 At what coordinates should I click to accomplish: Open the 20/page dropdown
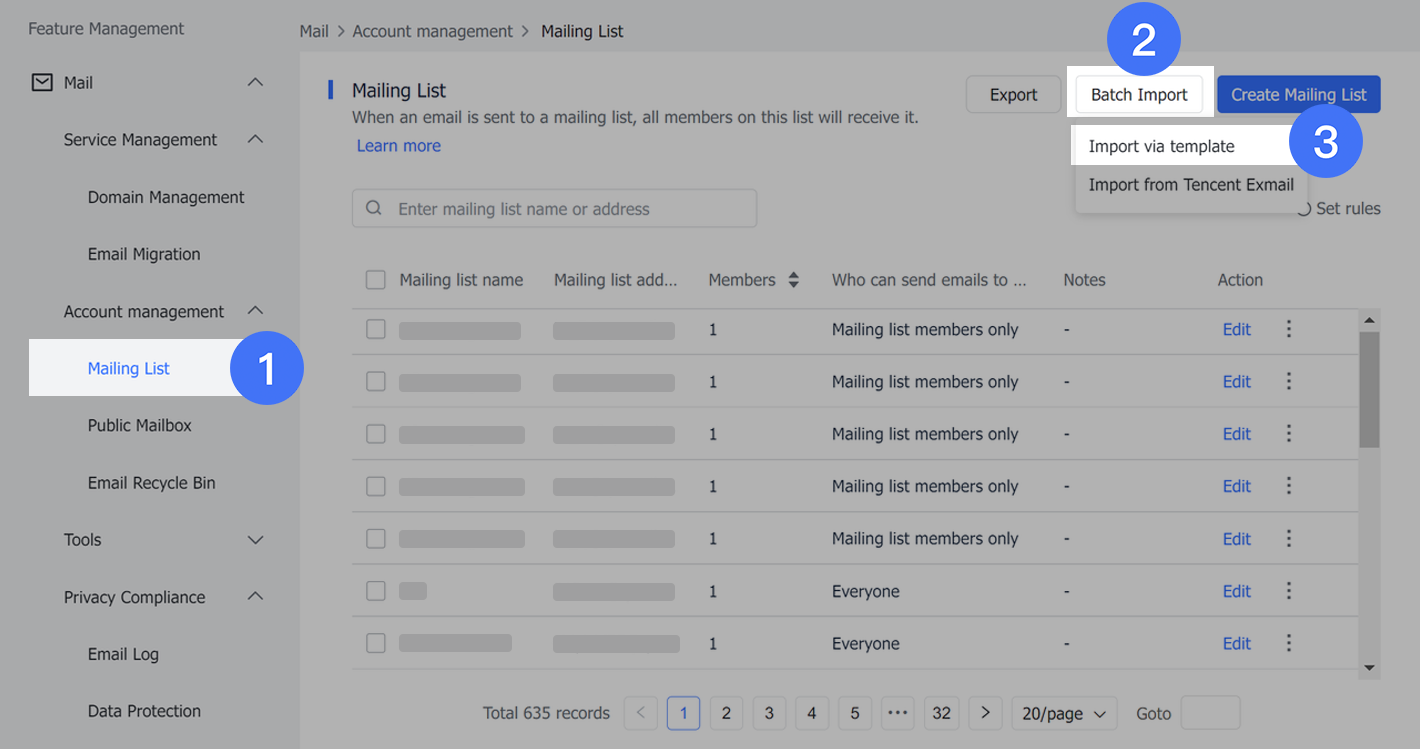pos(1064,713)
